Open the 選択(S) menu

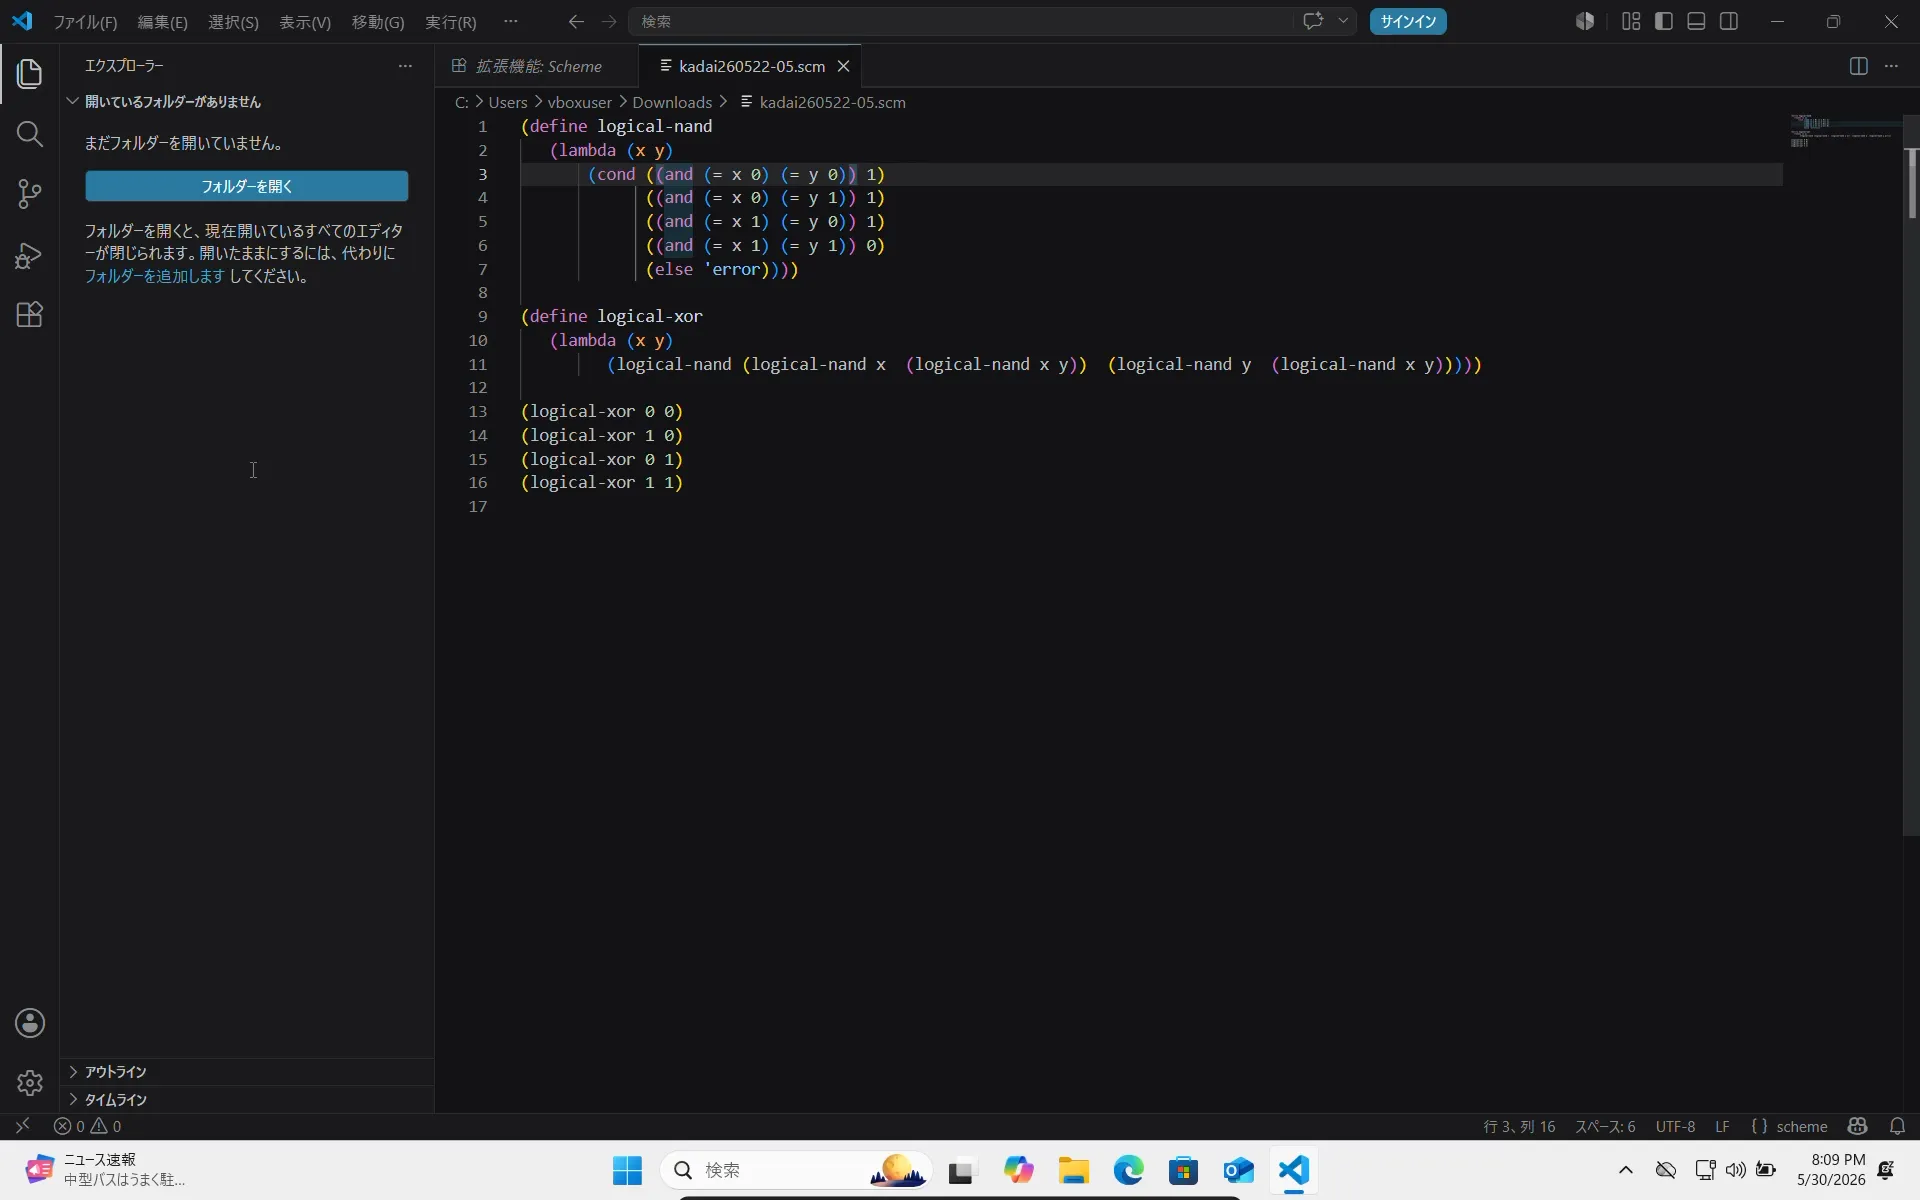233,21
